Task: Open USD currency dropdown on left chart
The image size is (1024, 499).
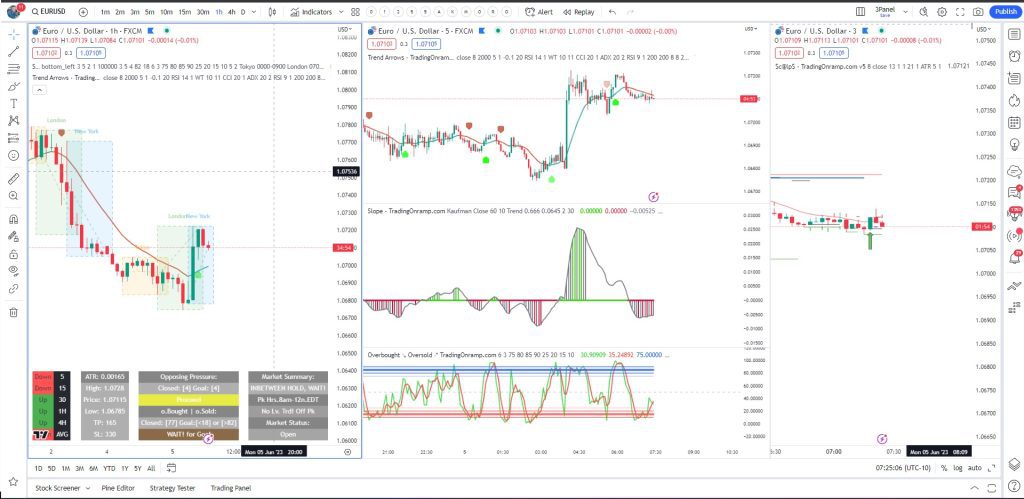Action: tap(345, 32)
